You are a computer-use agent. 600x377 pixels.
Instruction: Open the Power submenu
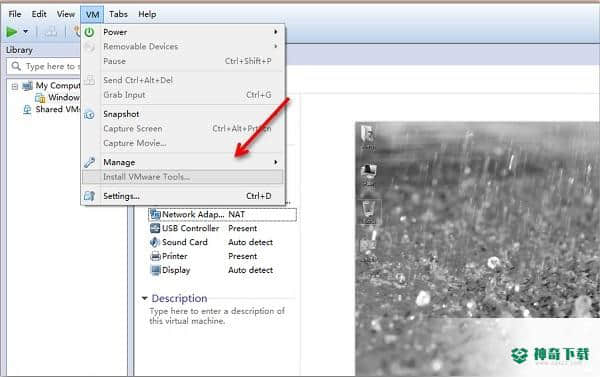(x=183, y=32)
